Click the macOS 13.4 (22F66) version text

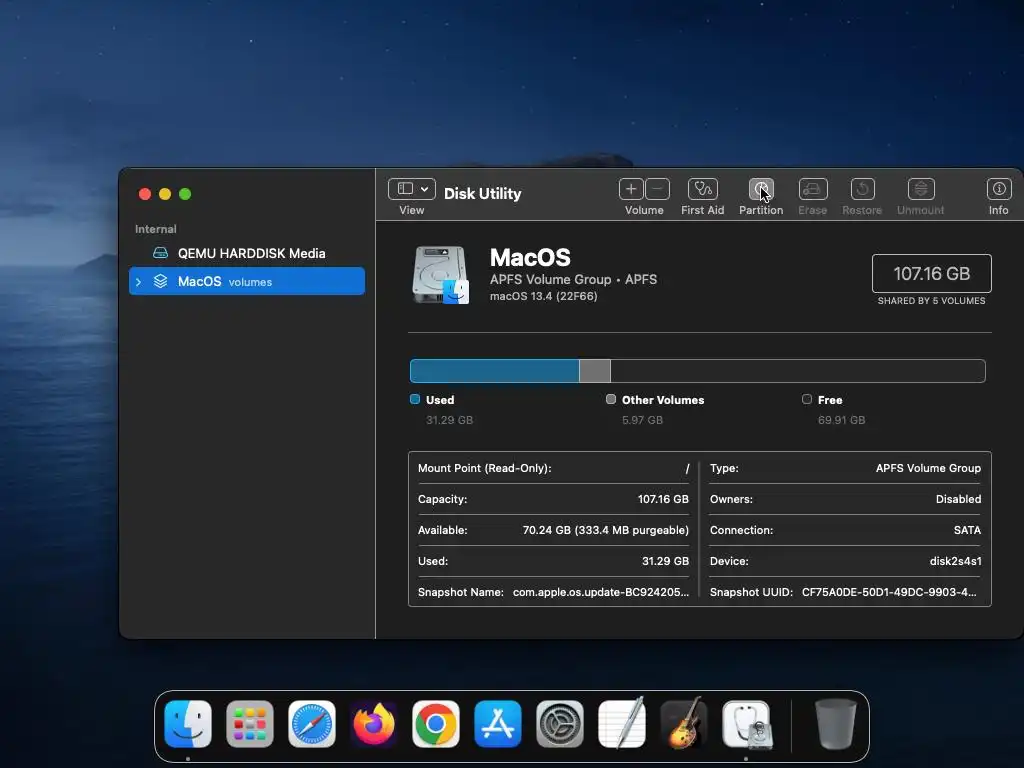click(543, 296)
